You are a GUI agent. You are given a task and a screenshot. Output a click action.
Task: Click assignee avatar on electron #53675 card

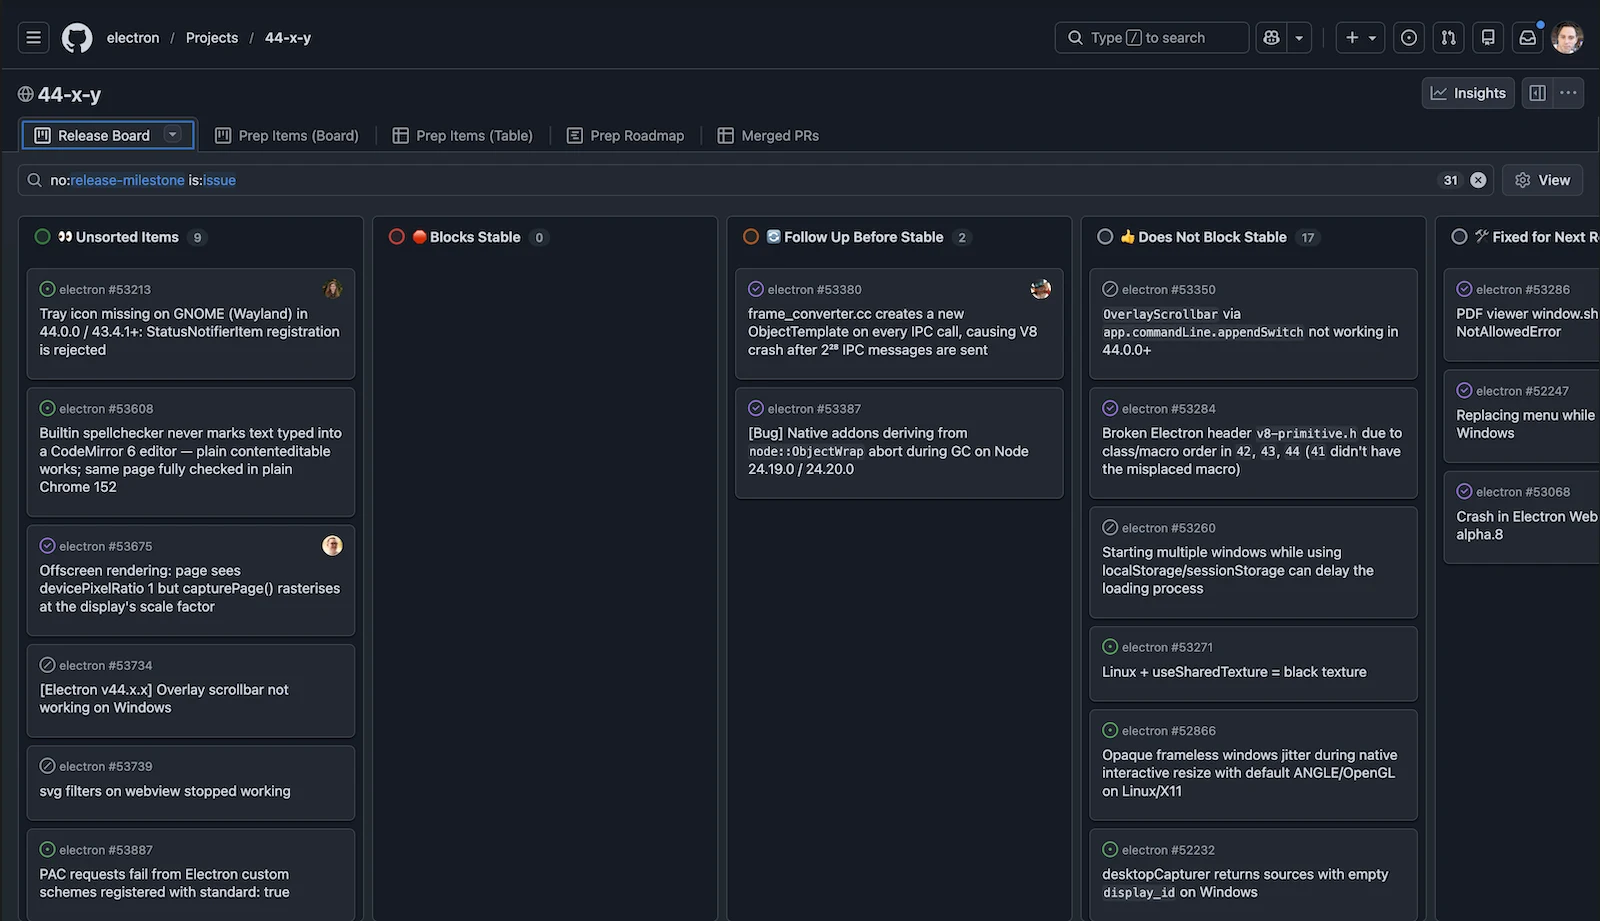(332, 545)
